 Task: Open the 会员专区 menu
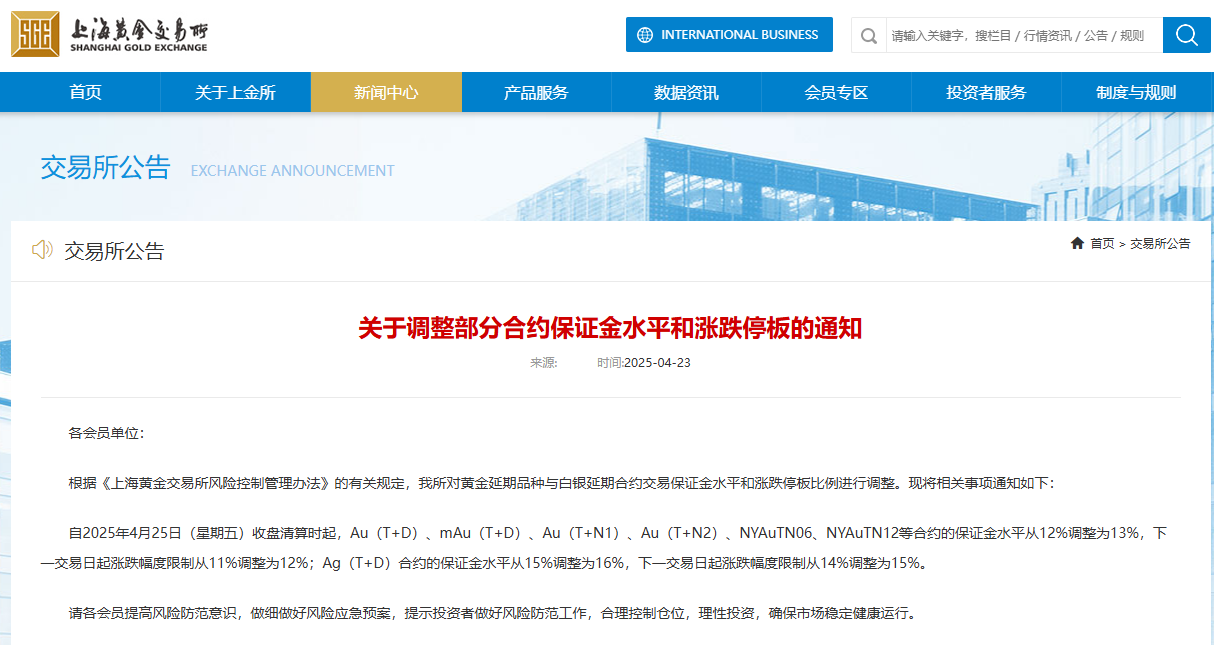click(836, 92)
